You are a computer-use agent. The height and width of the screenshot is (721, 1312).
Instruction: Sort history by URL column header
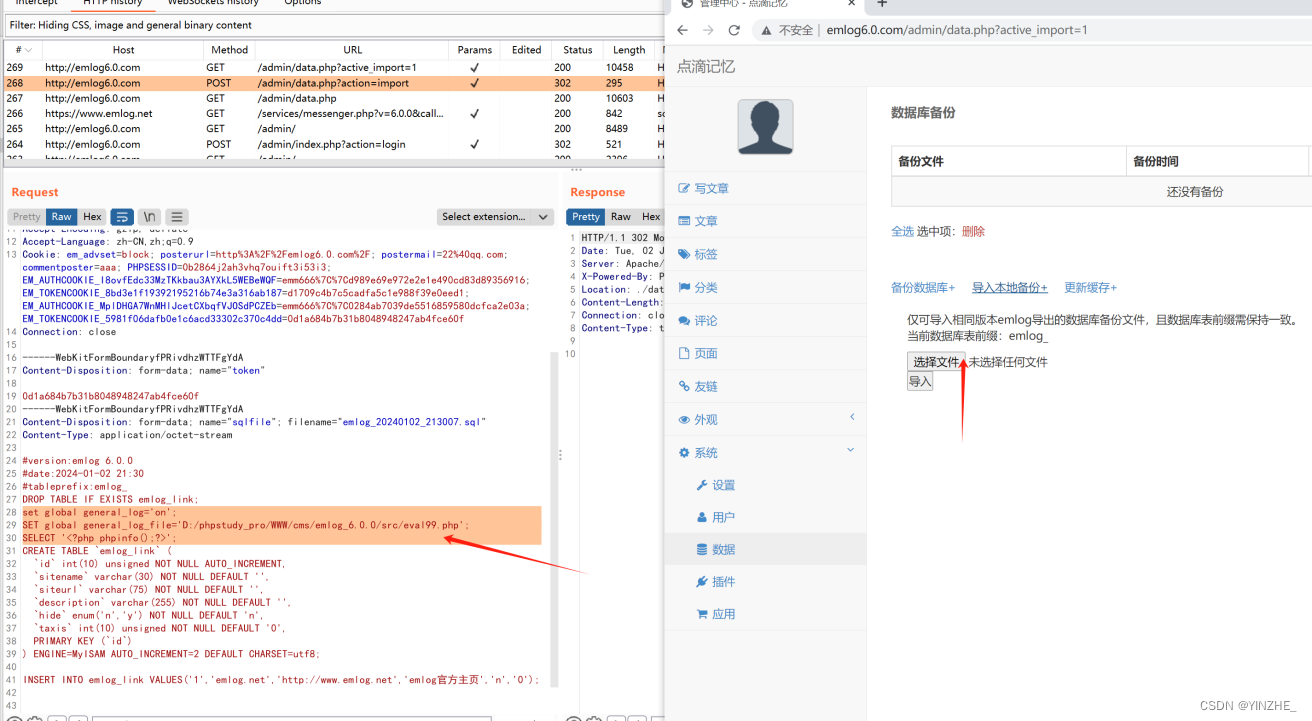click(352, 50)
